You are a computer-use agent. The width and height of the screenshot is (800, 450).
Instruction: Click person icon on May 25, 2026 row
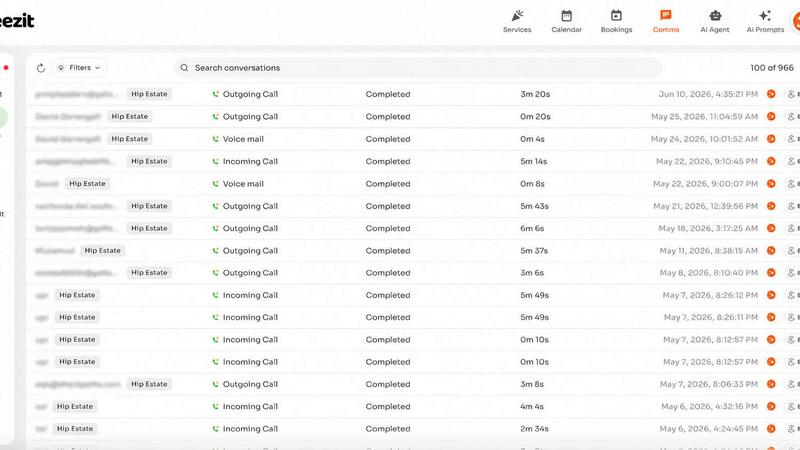[791, 116]
